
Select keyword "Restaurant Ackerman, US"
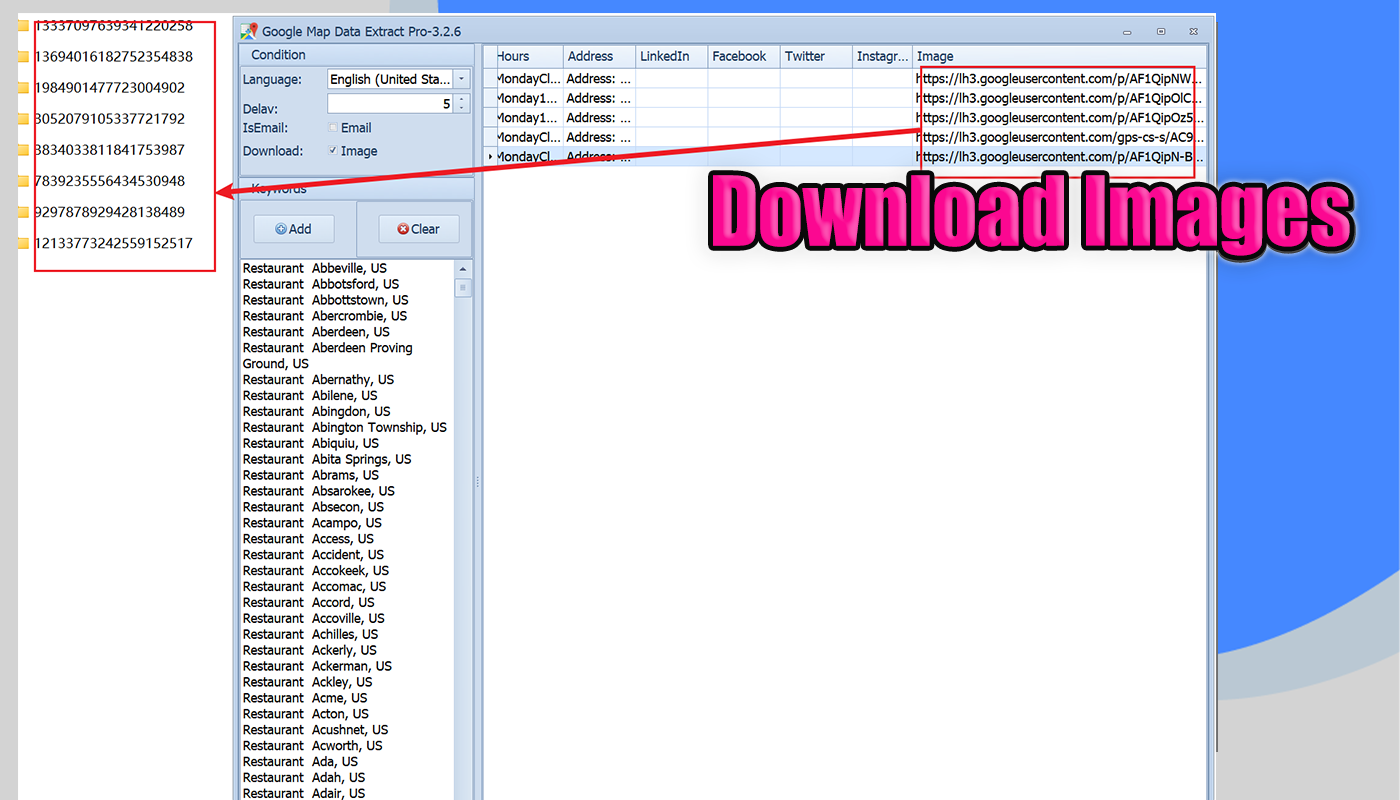[x=317, y=668]
